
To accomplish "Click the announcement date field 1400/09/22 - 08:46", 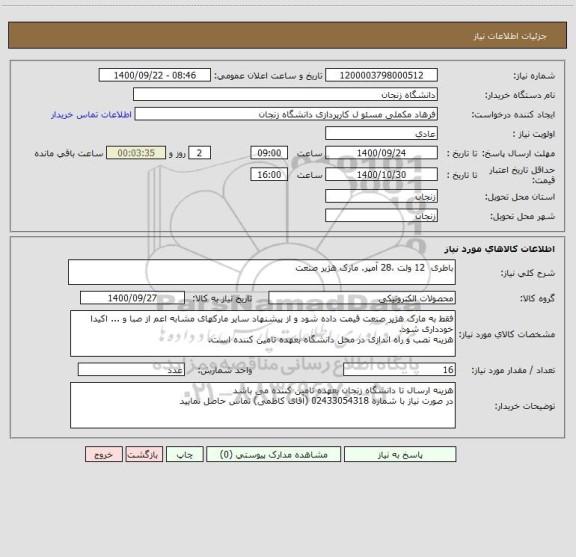I will click(155, 75).
